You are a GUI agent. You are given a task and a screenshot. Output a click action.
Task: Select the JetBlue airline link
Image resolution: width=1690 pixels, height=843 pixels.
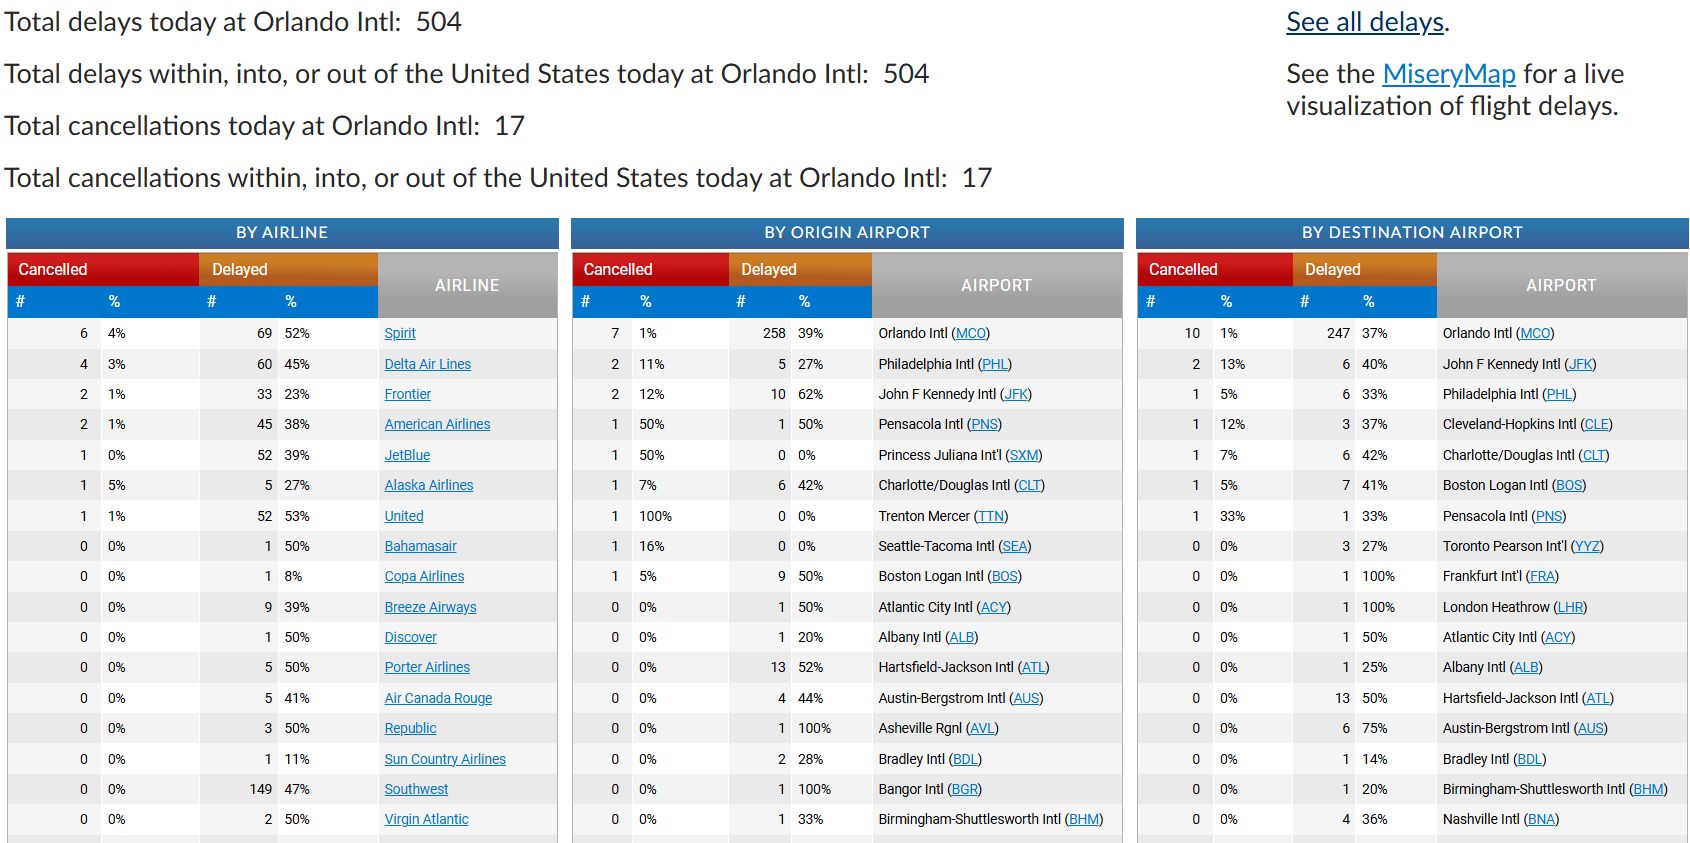click(407, 455)
